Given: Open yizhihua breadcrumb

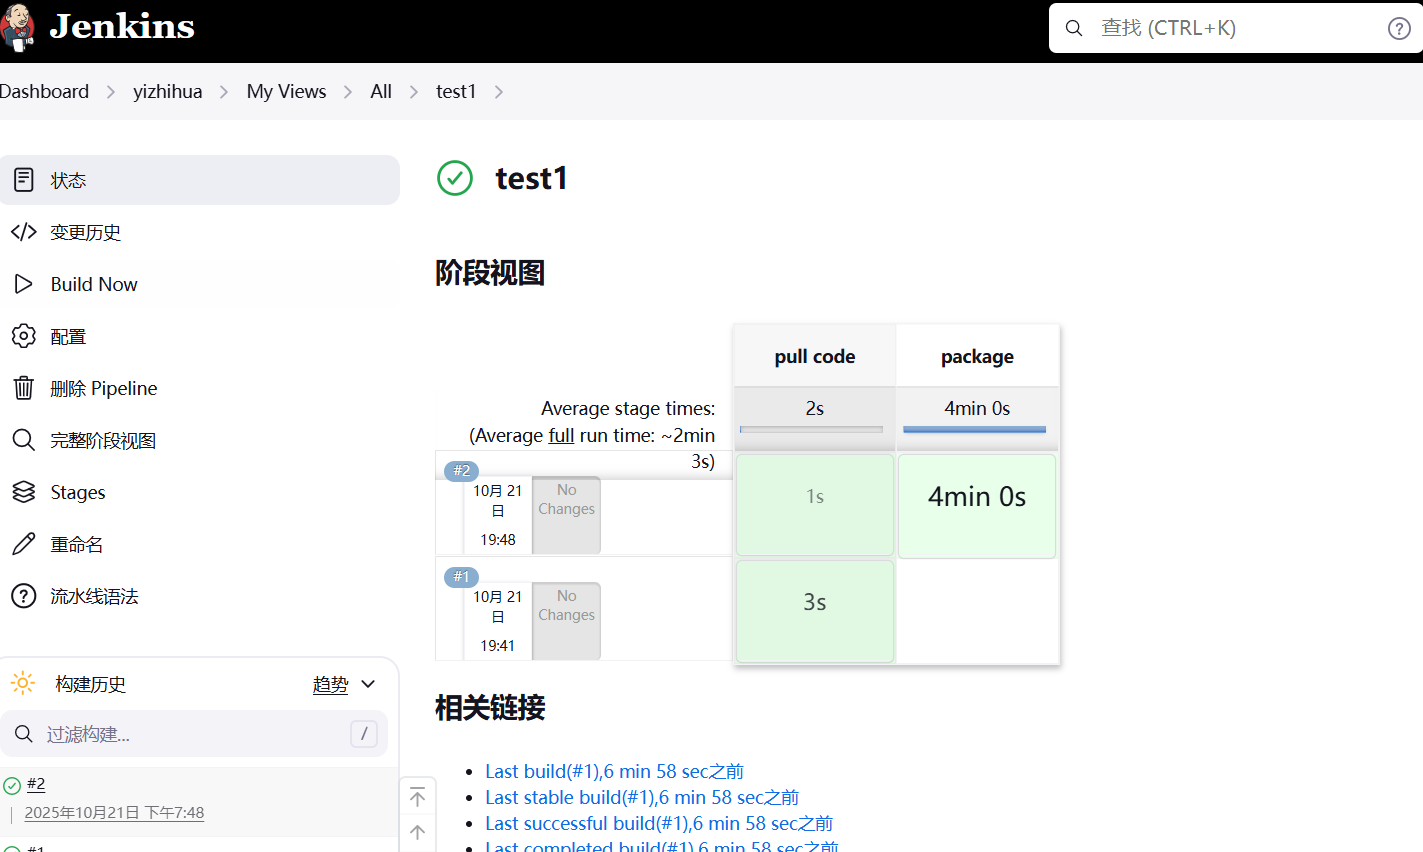Looking at the screenshot, I should click(x=167, y=91).
